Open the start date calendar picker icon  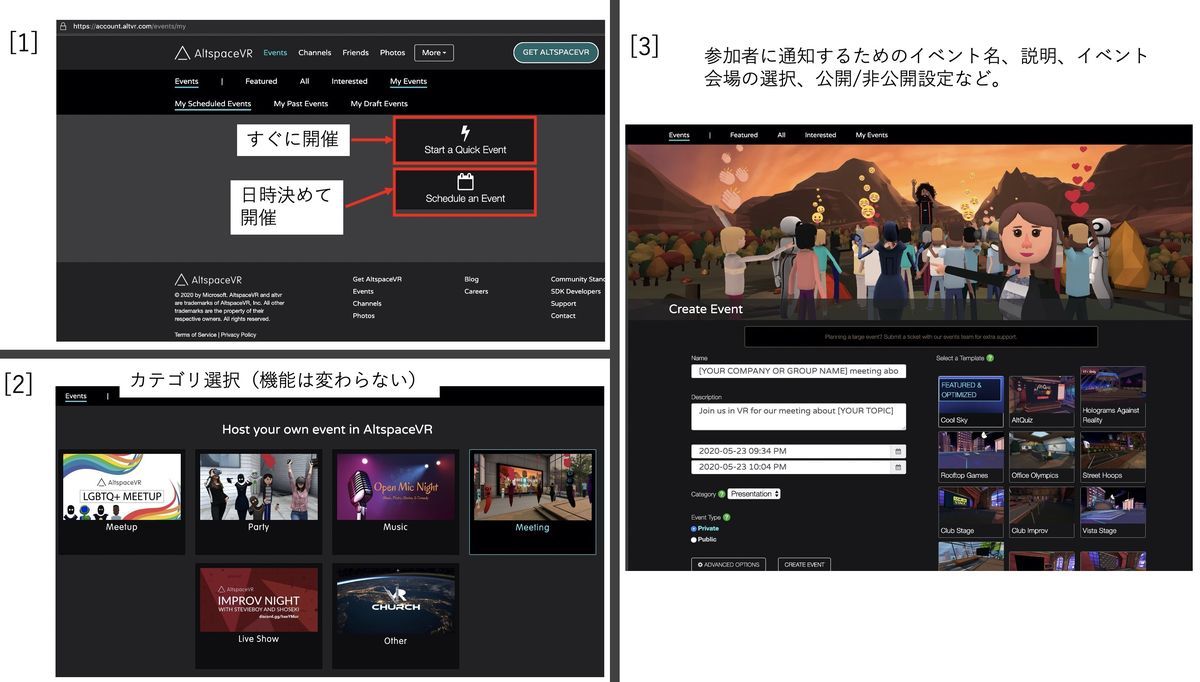[899, 451]
